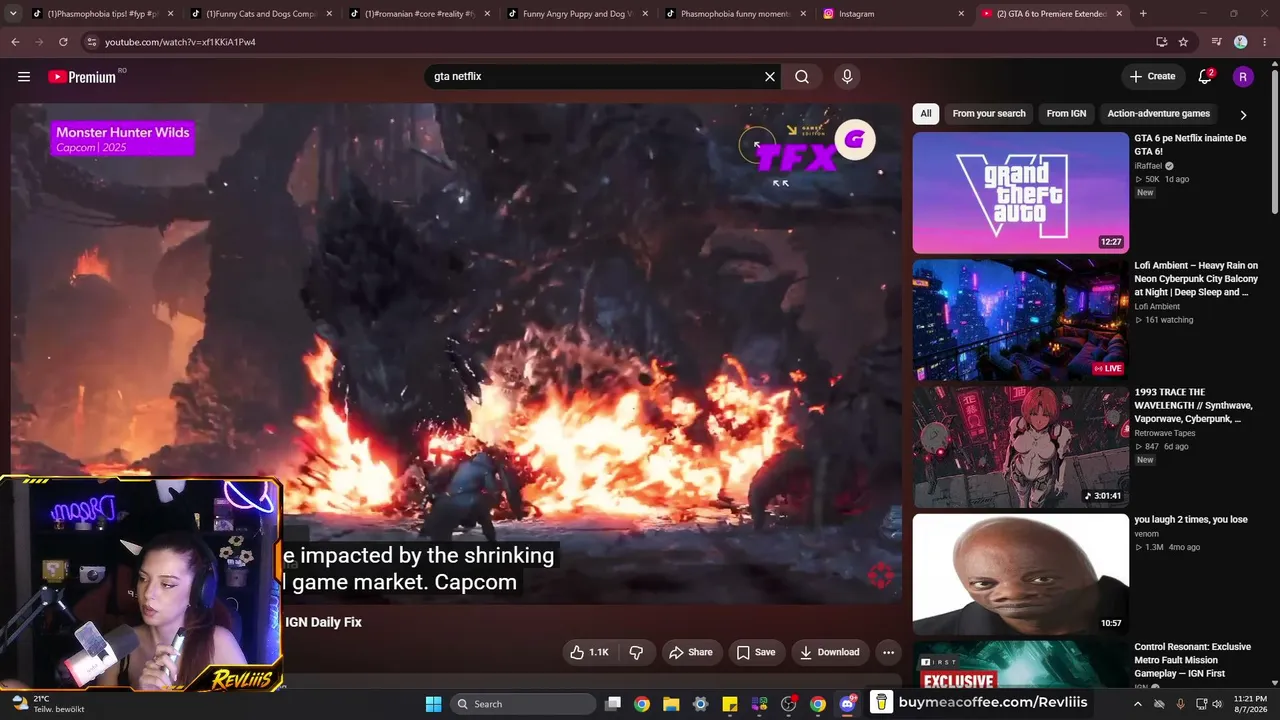1280x720 pixels.
Task: Open iRaffael channel name
Action: click(x=1148, y=166)
